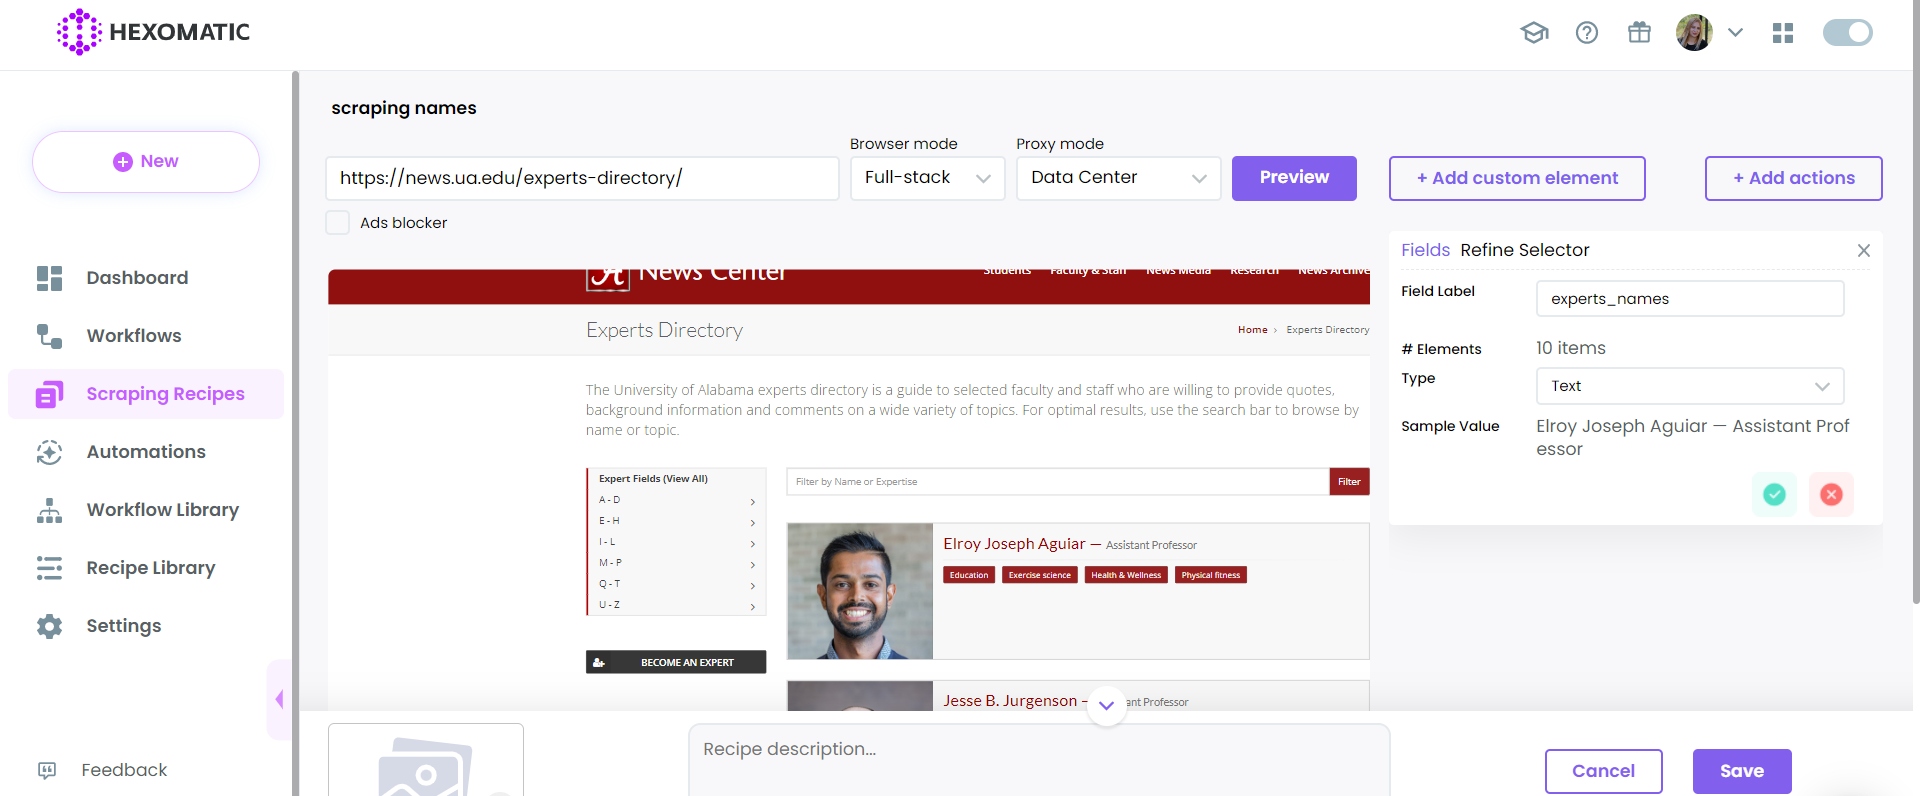Click the Preview button
Screen dimensions: 1920x796
pos(1294,178)
